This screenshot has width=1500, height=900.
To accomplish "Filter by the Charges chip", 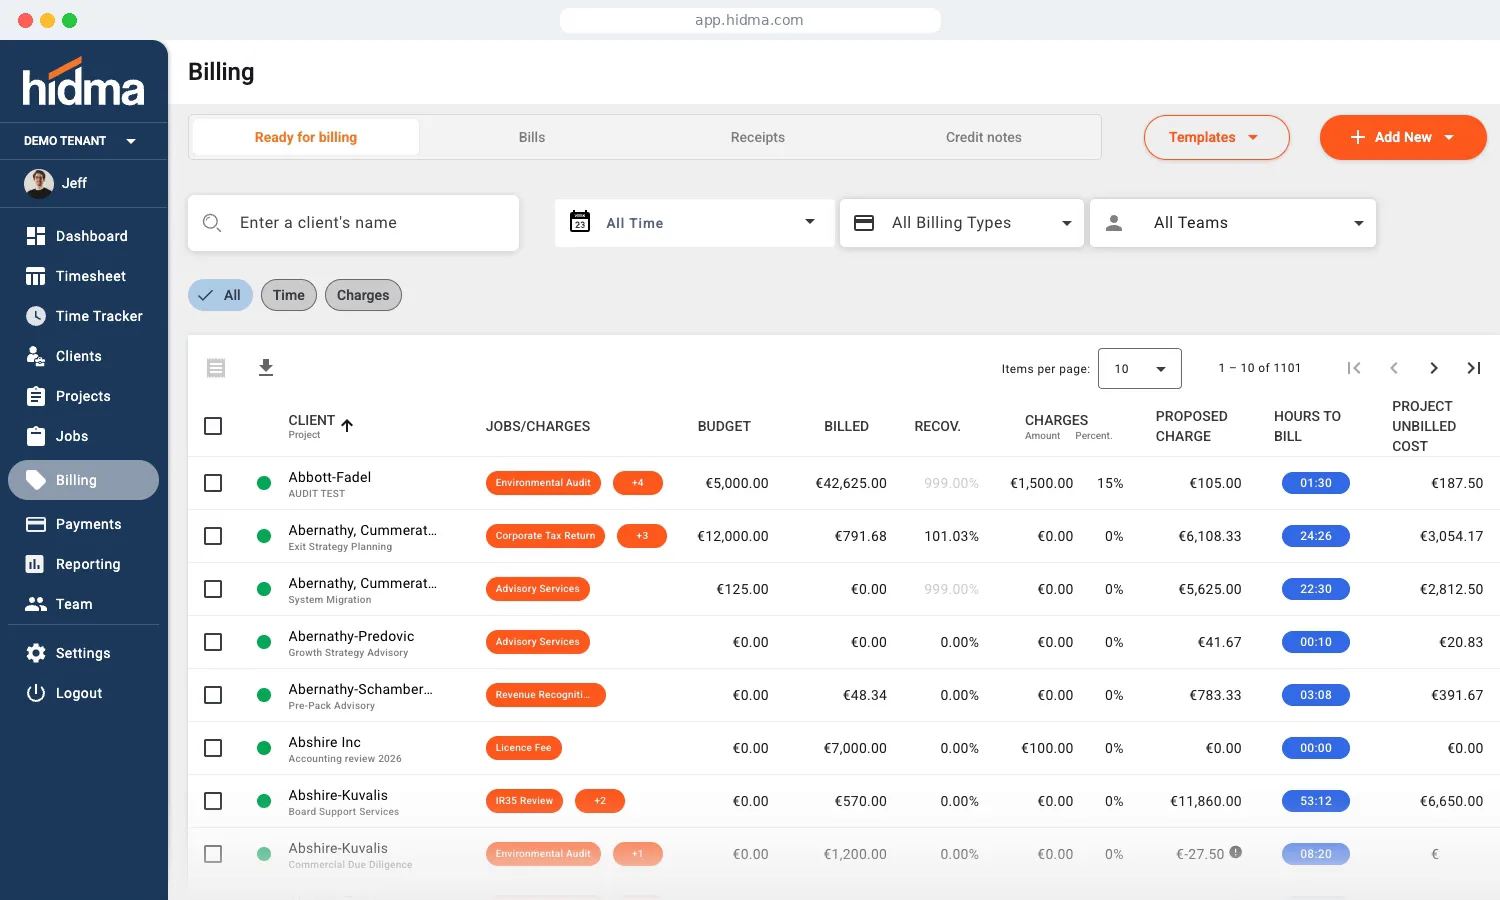I will pyautogui.click(x=363, y=295).
